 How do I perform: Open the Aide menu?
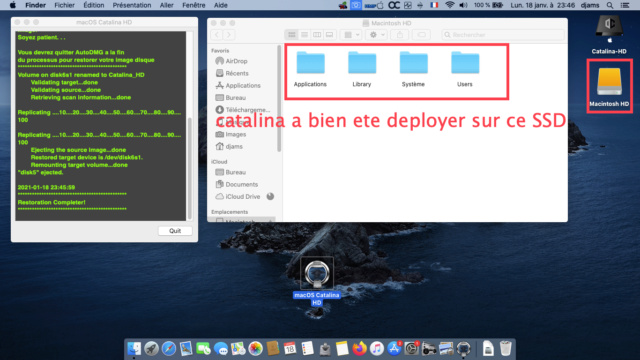tap(221, 5)
